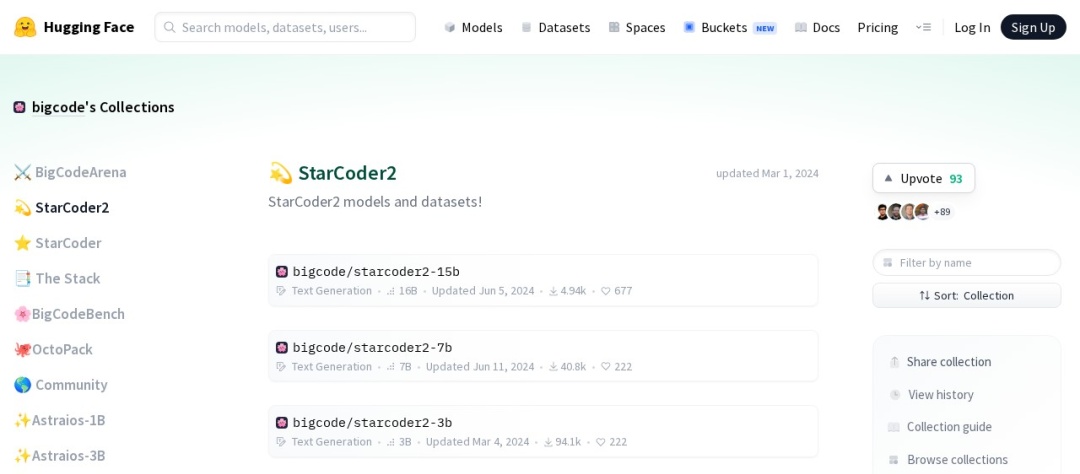Click the upvoters avatar group

pos(903,212)
